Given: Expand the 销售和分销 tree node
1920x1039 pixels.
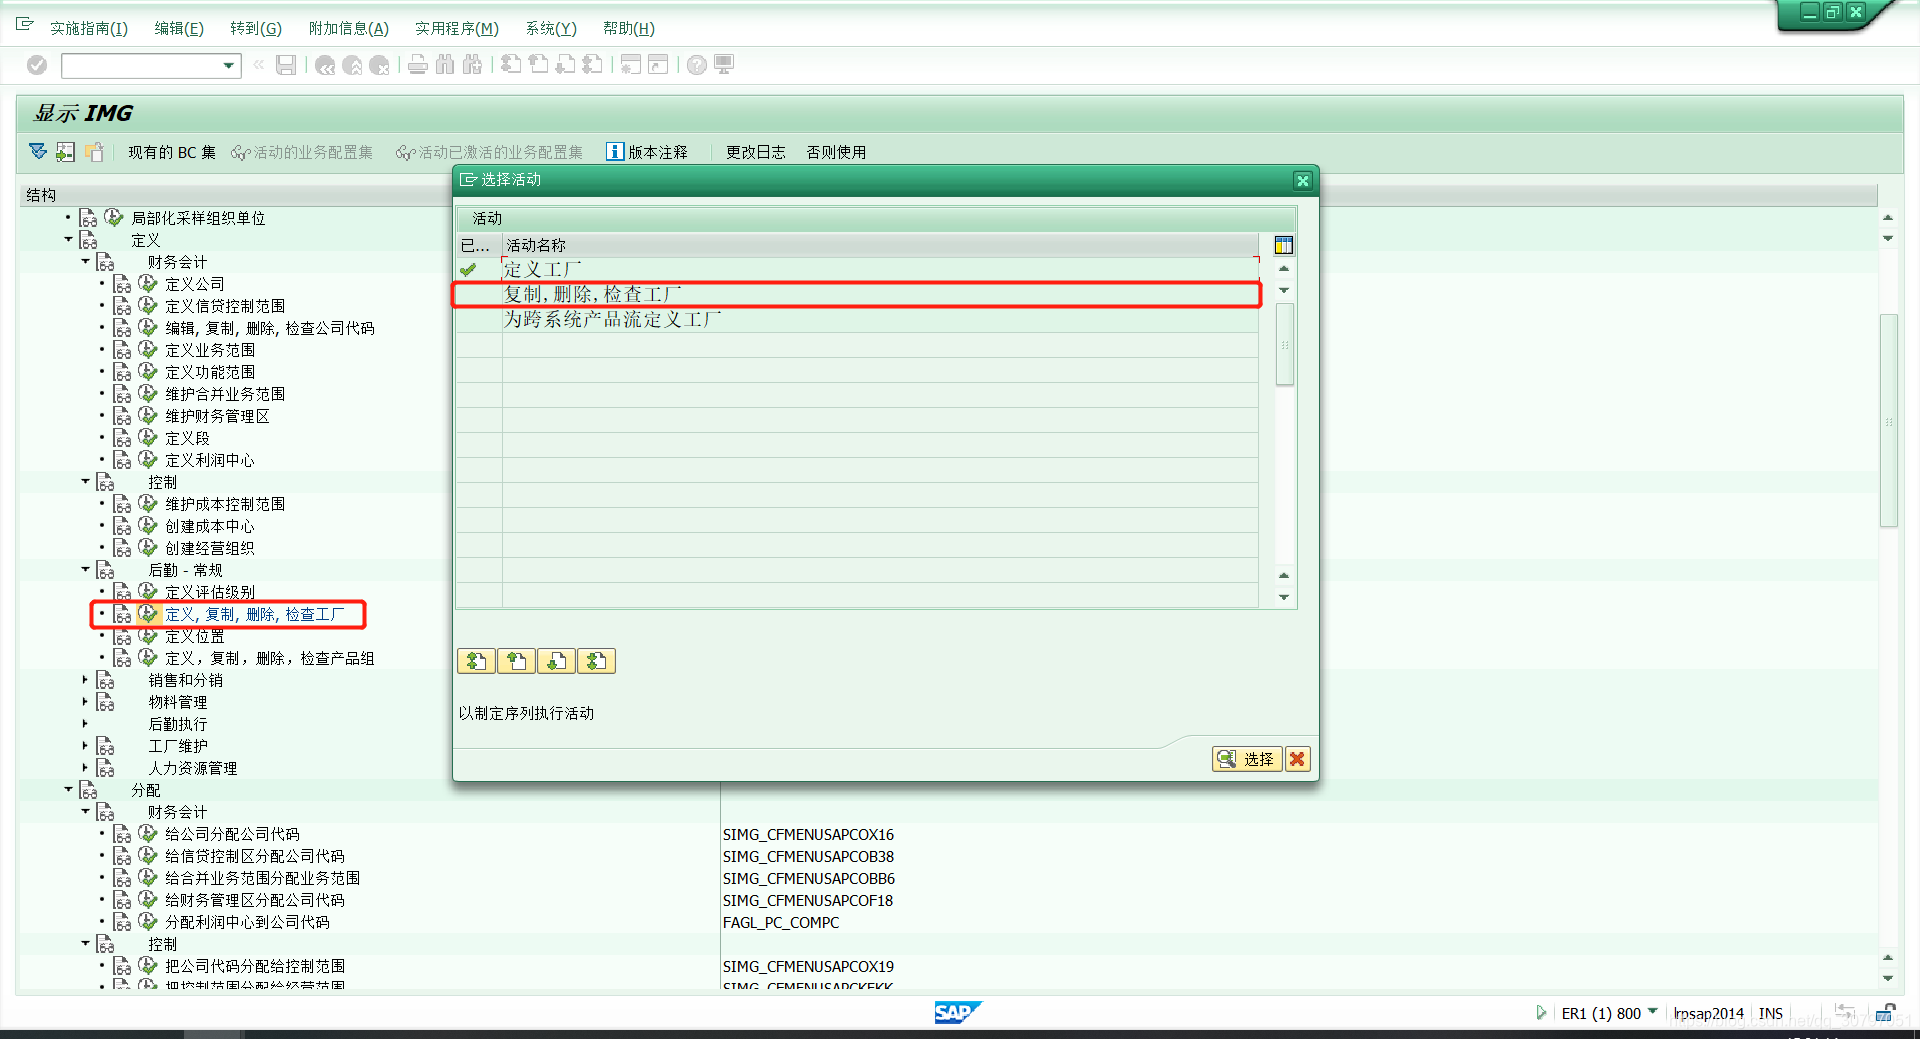Looking at the screenshot, I should coord(85,680).
